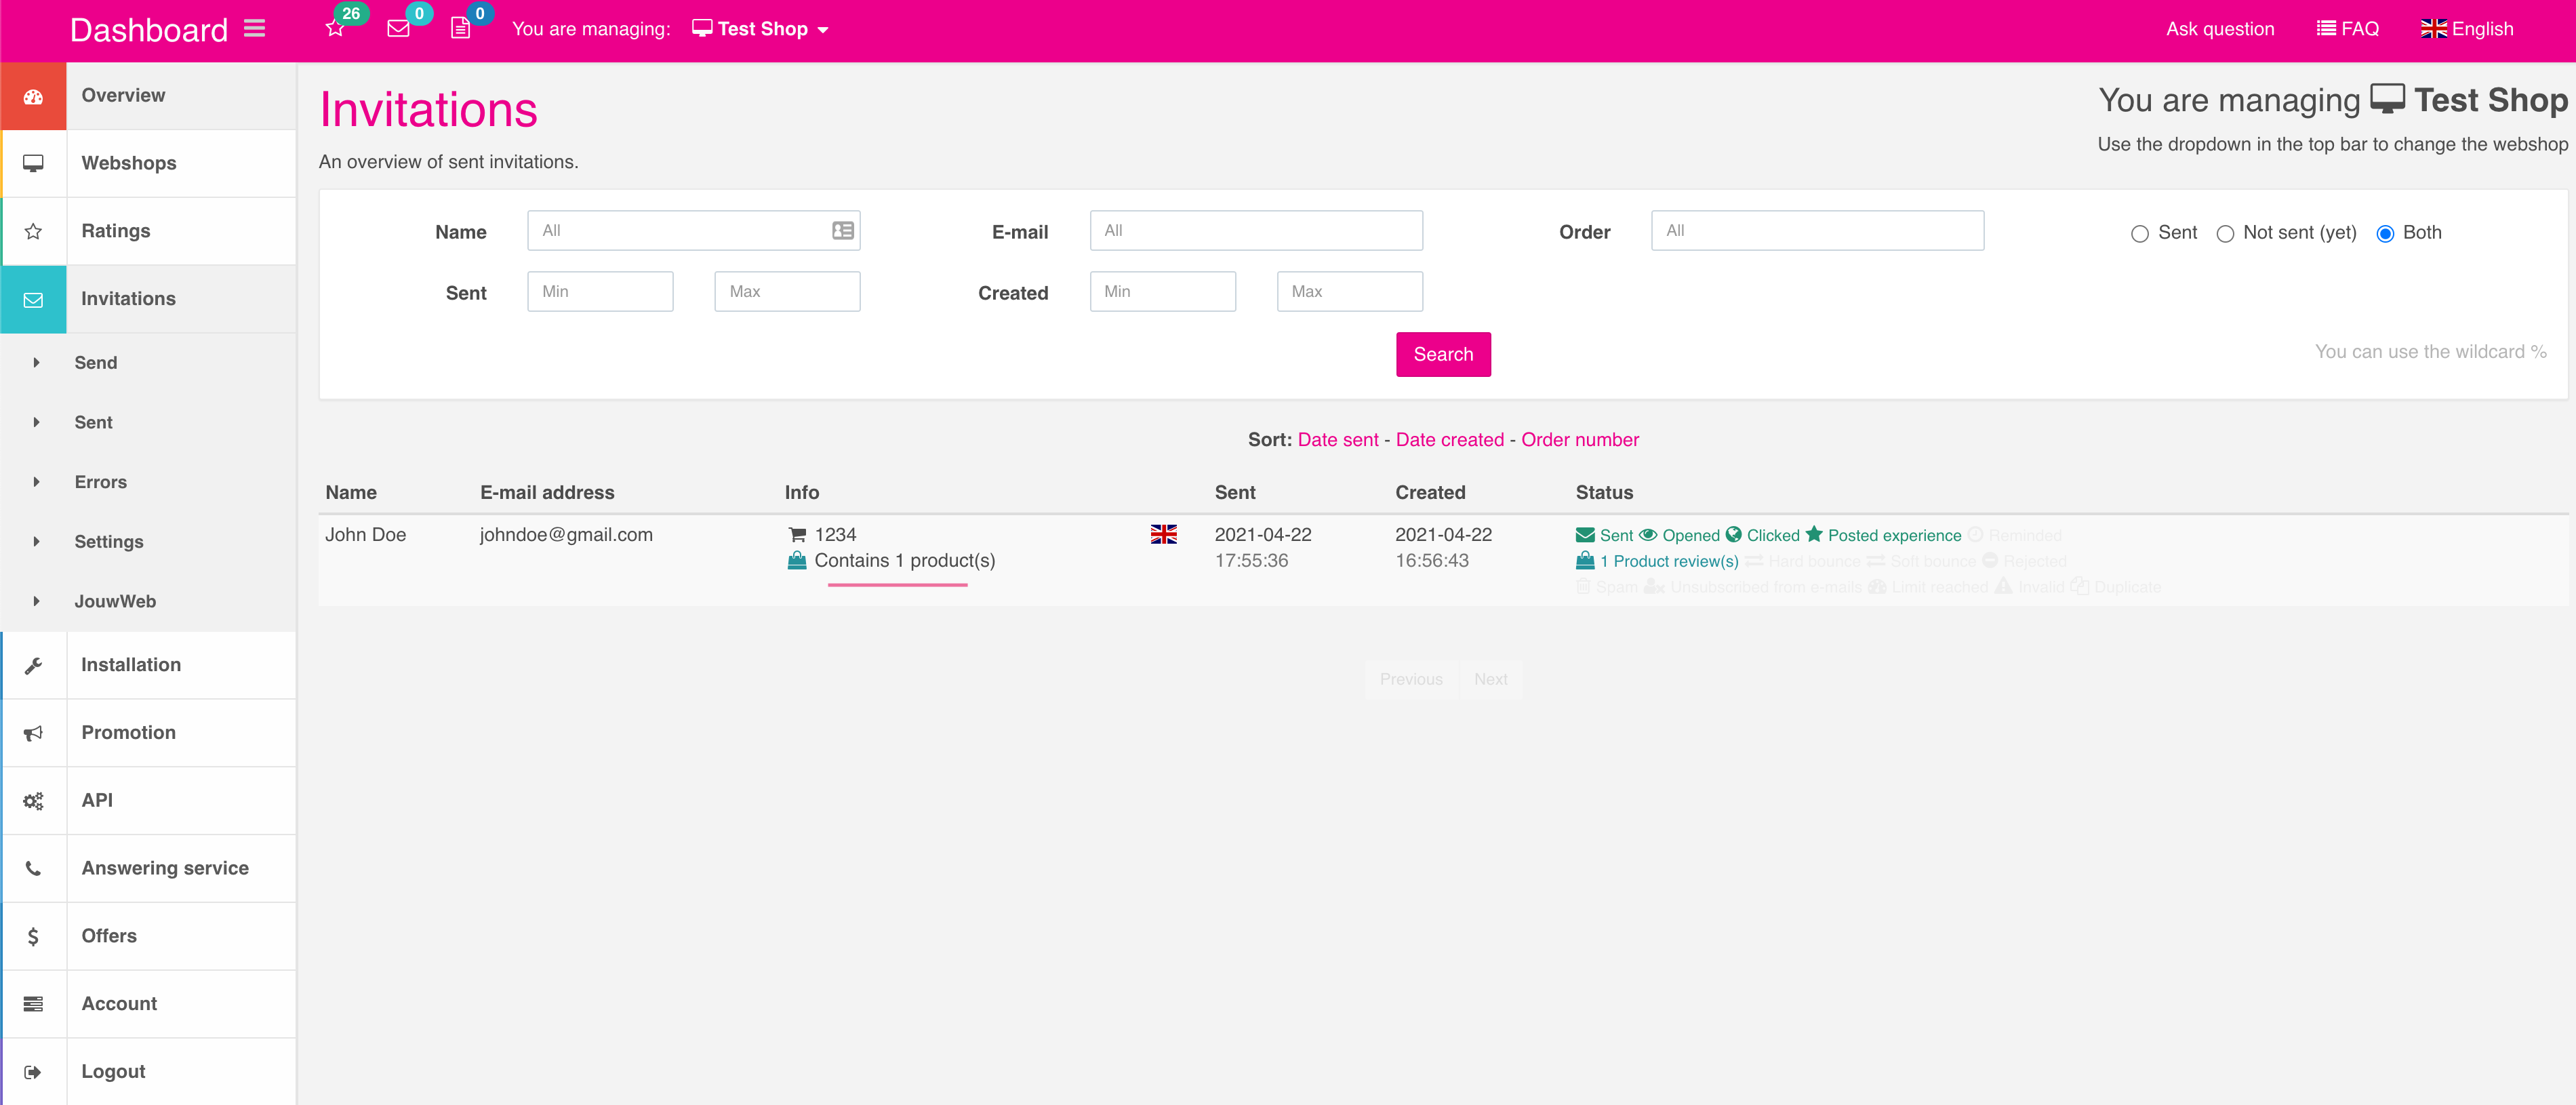
Task: Click the star ratings notification icon
Action: click(335, 29)
